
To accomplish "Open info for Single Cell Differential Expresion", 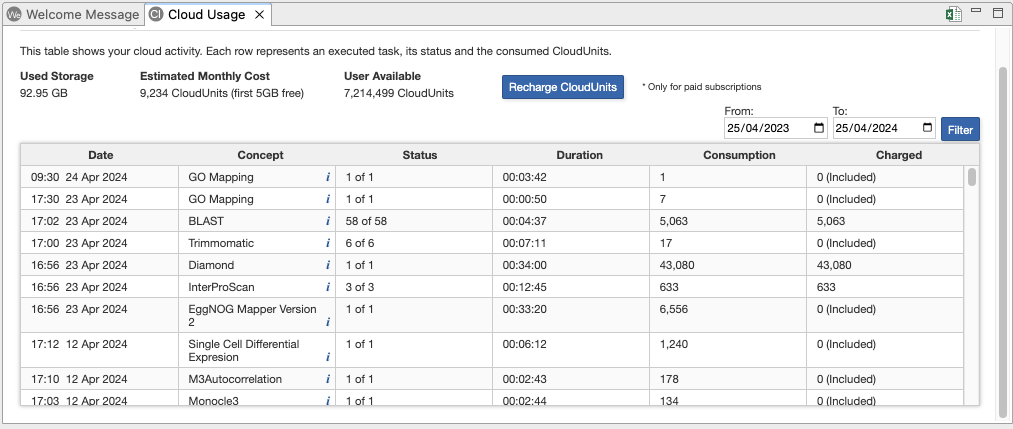I will click(327, 357).
